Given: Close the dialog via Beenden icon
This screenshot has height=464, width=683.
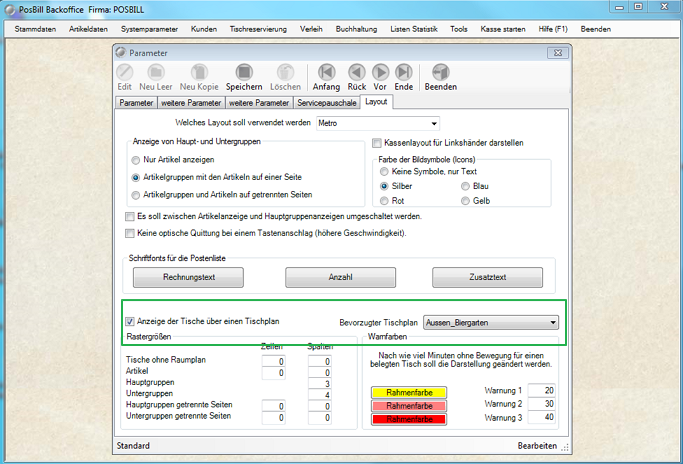Looking at the screenshot, I should tap(441, 72).
